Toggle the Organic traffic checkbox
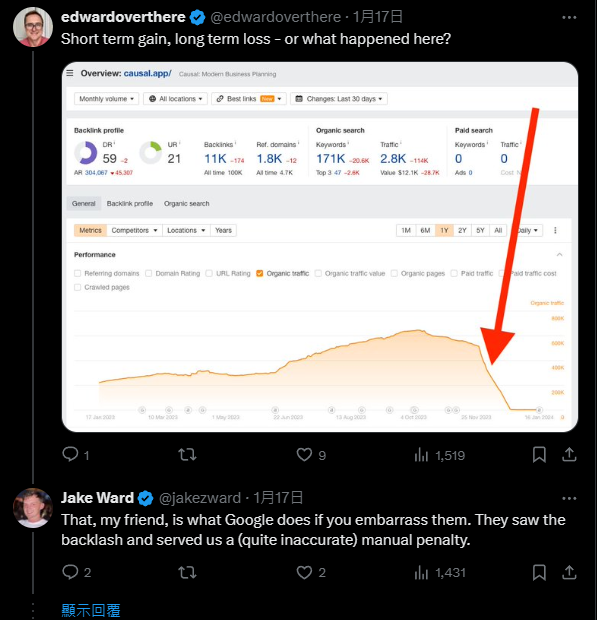 [260, 273]
